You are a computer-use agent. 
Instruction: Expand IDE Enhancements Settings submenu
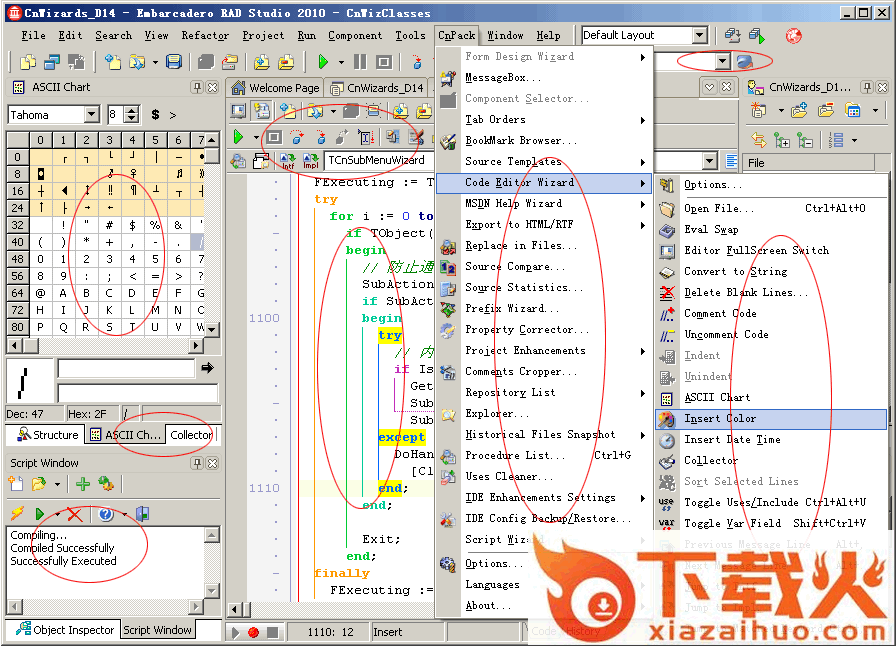click(544, 498)
